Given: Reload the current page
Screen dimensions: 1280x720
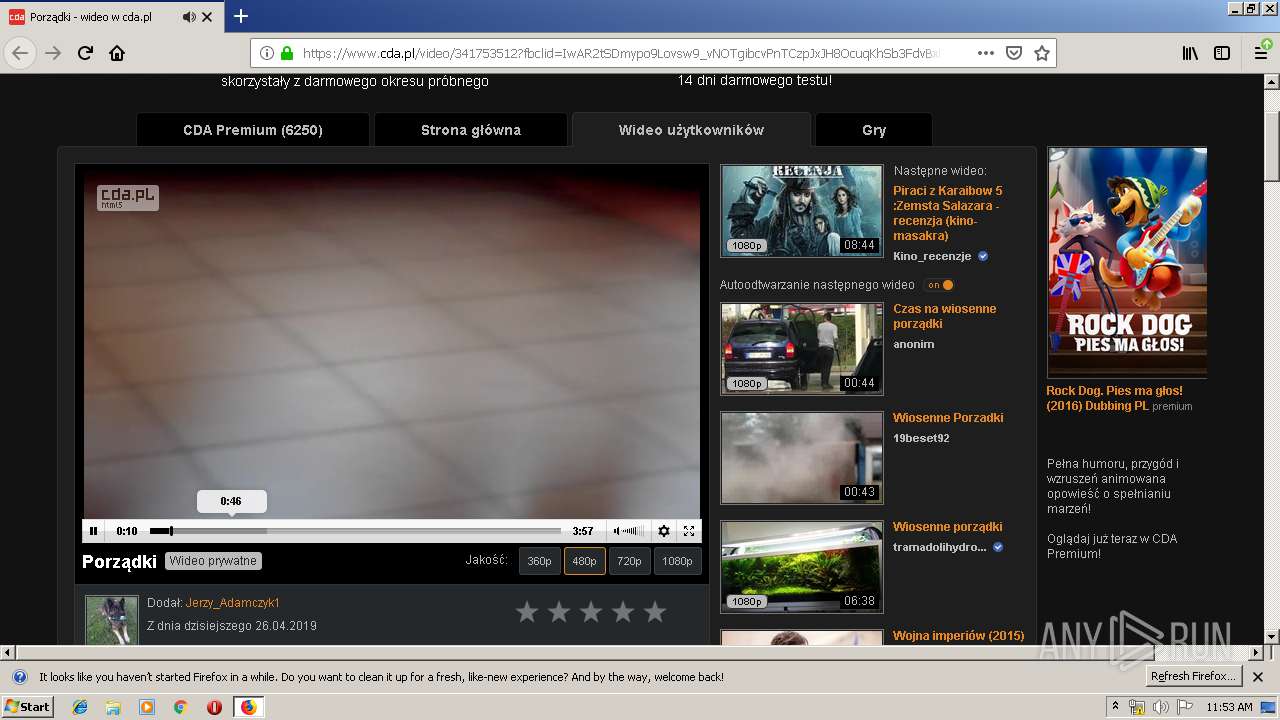Looking at the screenshot, I should 85,53.
